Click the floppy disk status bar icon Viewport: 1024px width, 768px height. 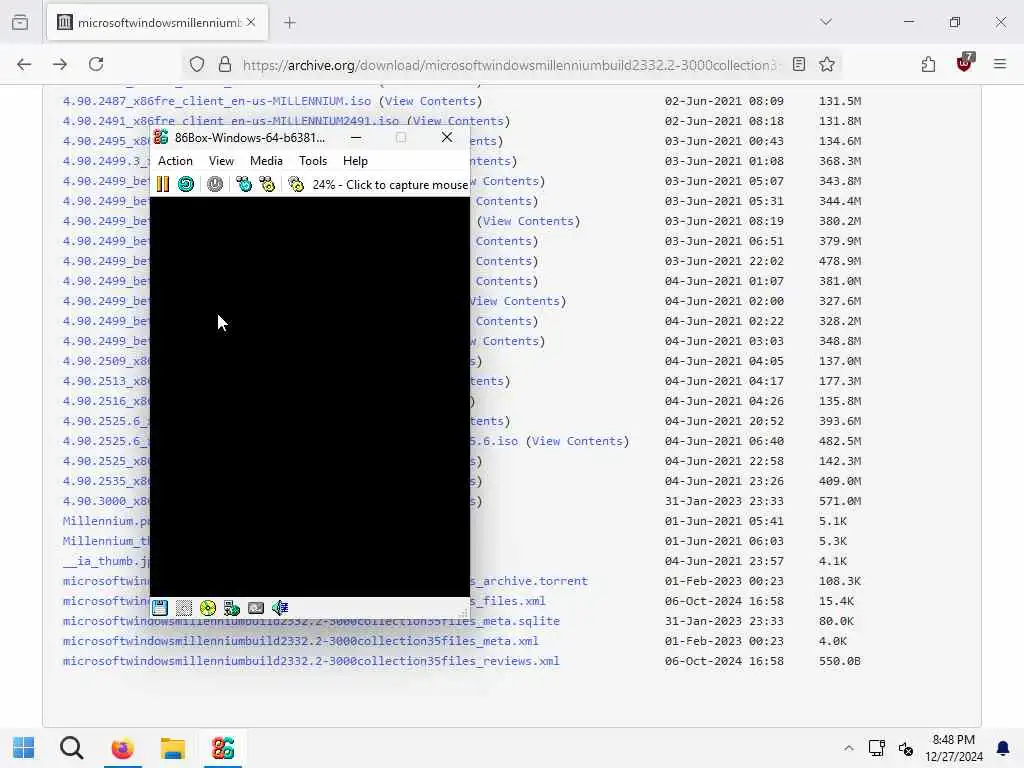click(160, 608)
